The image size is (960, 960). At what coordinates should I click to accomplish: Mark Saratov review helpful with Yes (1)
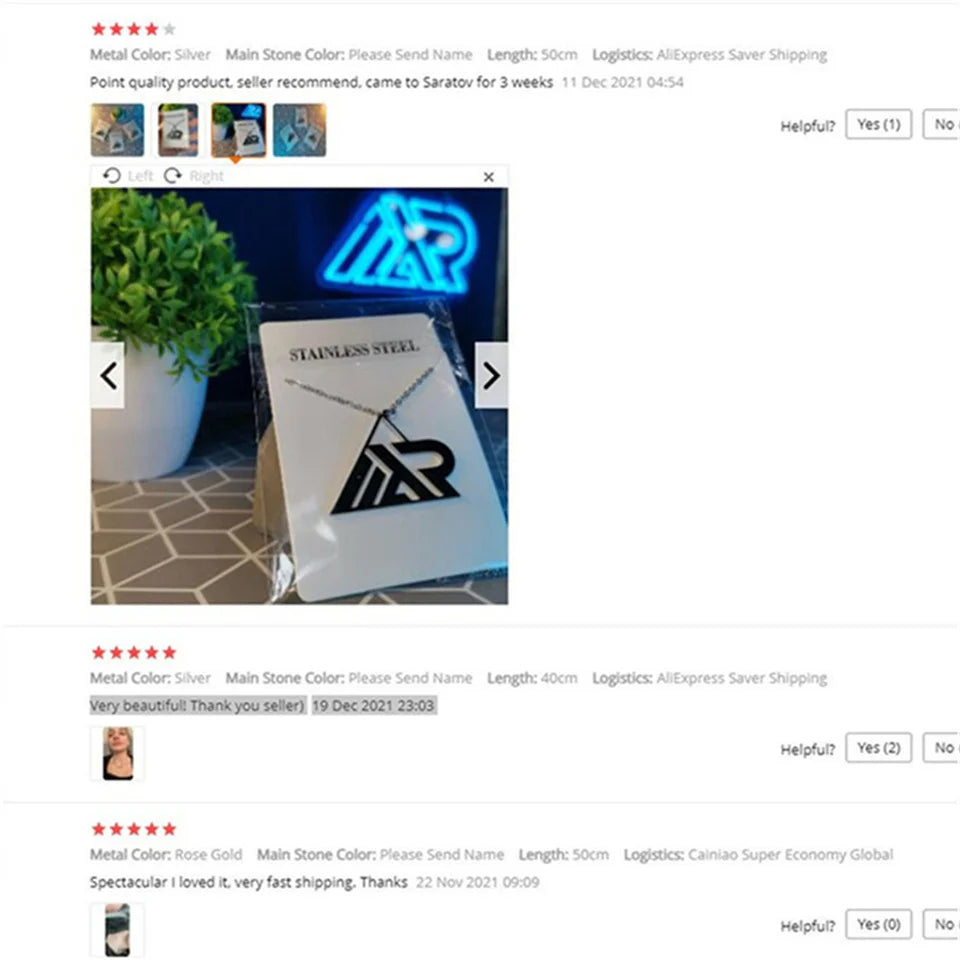point(879,124)
